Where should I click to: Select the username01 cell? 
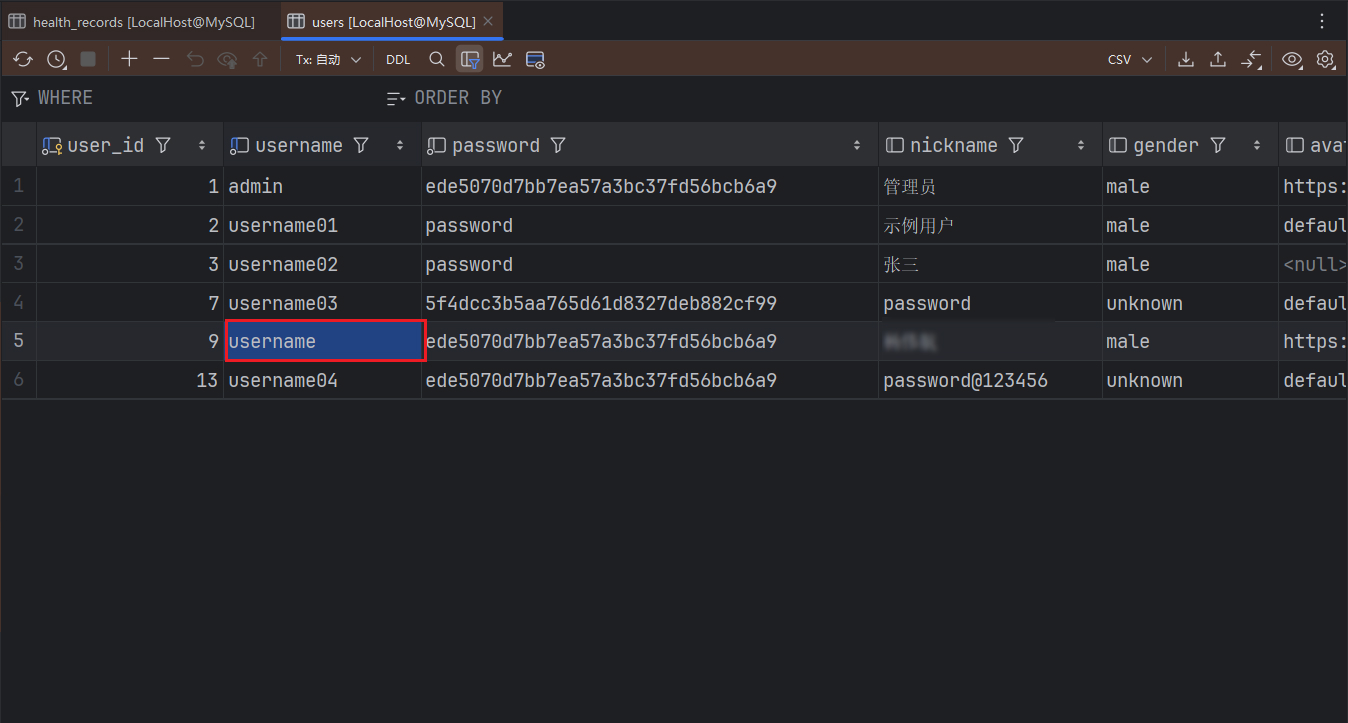click(x=322, y=225)
